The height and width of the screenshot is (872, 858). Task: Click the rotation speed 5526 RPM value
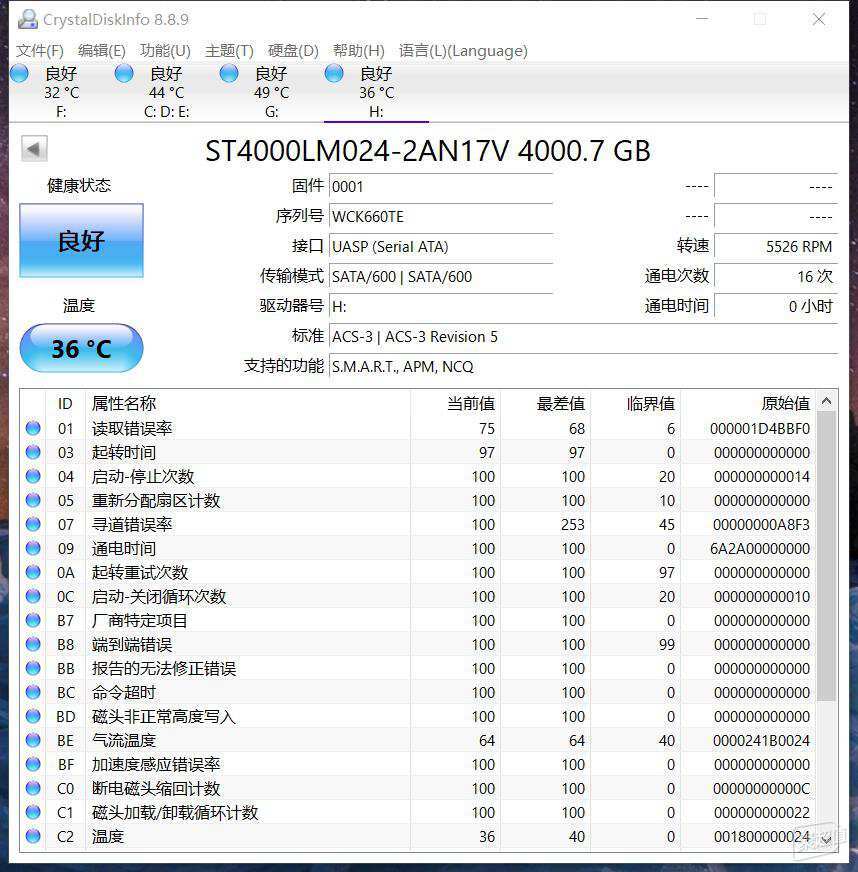[776, 247]
